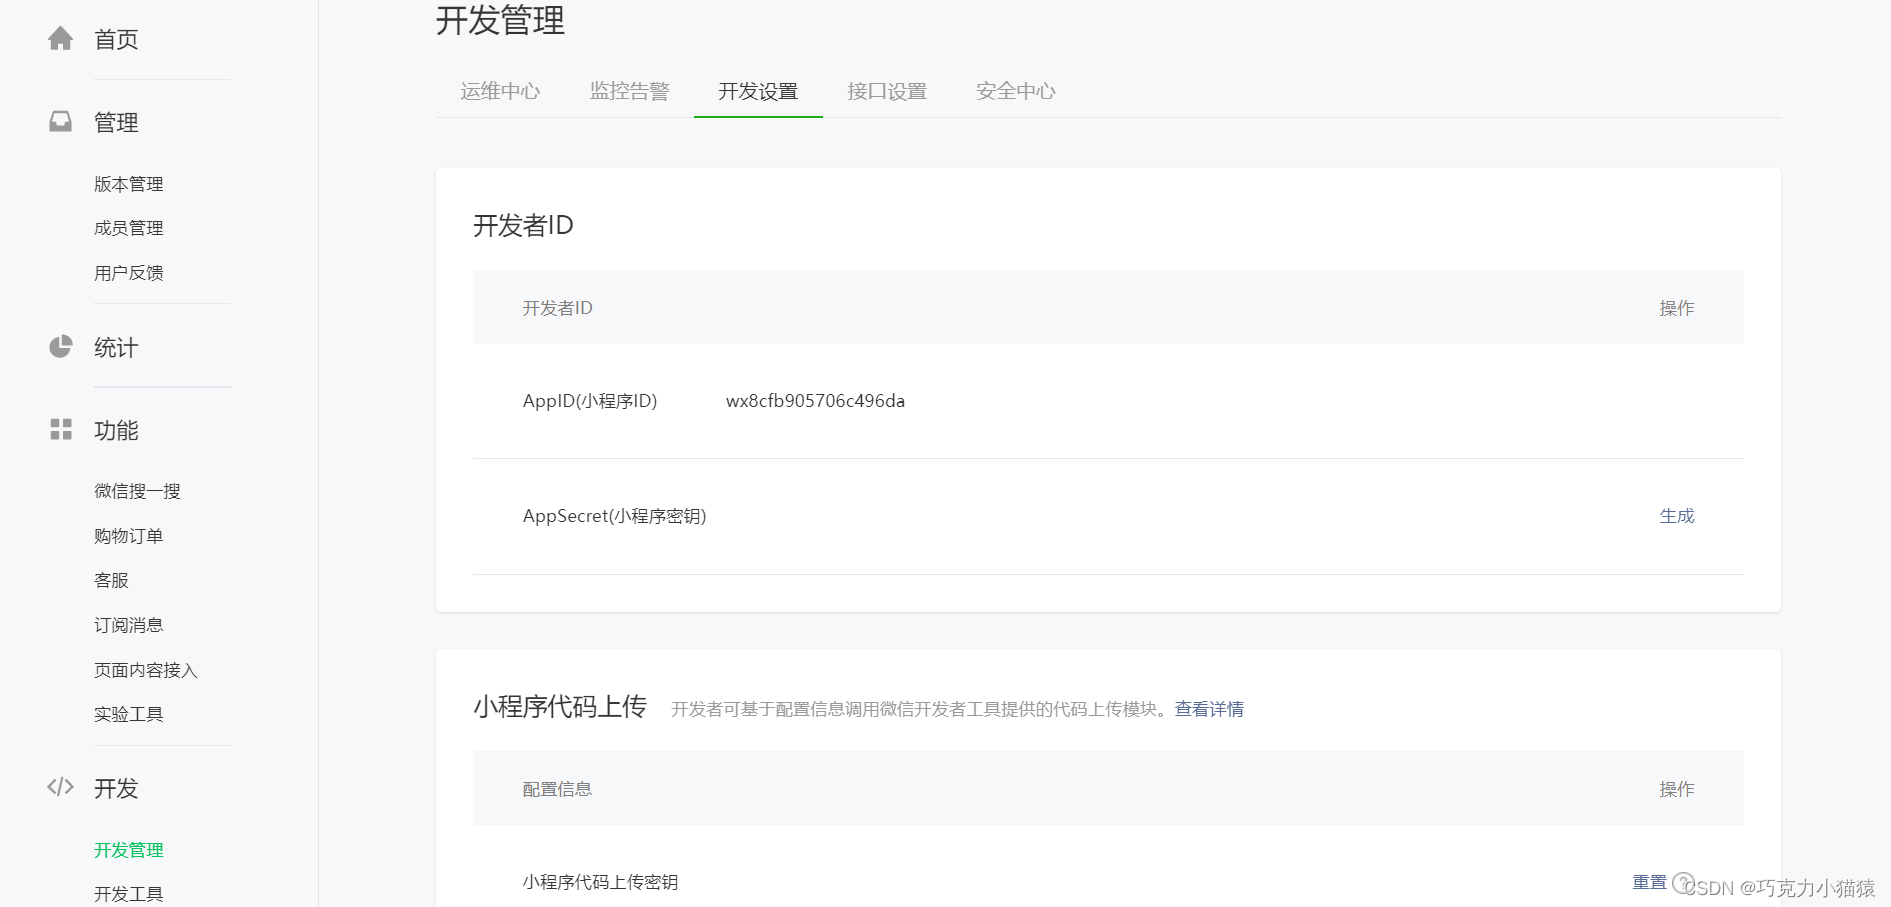Open the 订阅消息 section
This screenshot has width=1891, height=907.
128,624
